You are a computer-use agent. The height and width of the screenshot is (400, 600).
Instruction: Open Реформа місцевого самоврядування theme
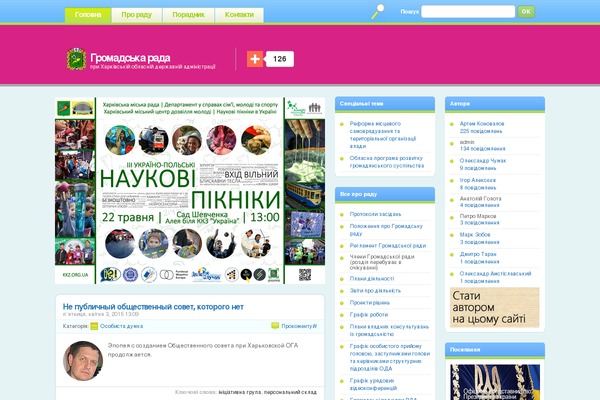coord(383,135)
